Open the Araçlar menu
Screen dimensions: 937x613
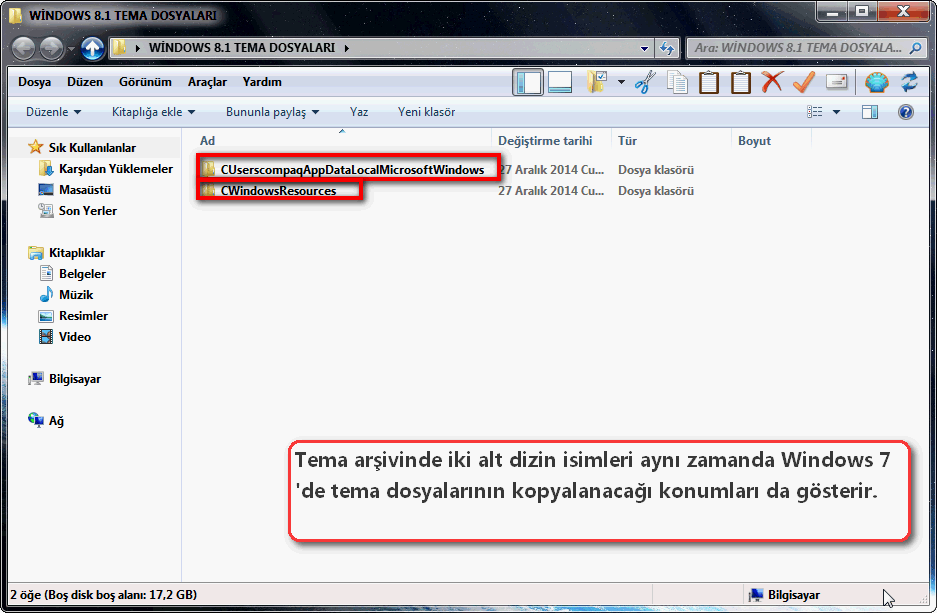coord(207,82)
